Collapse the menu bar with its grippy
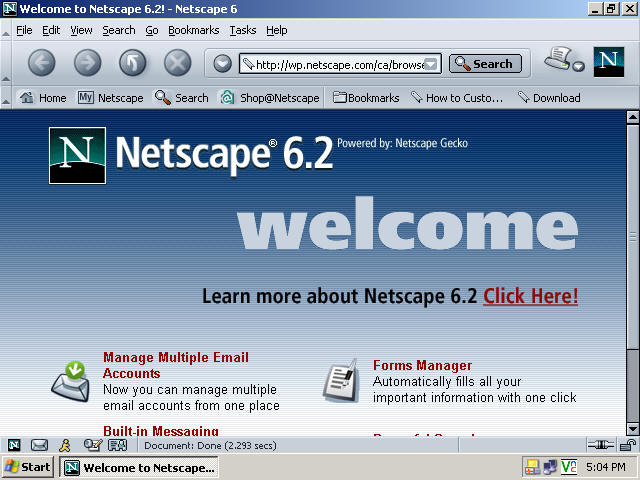Screen dimensions: 640x480 pyautogui.click(x=6, y=30)
